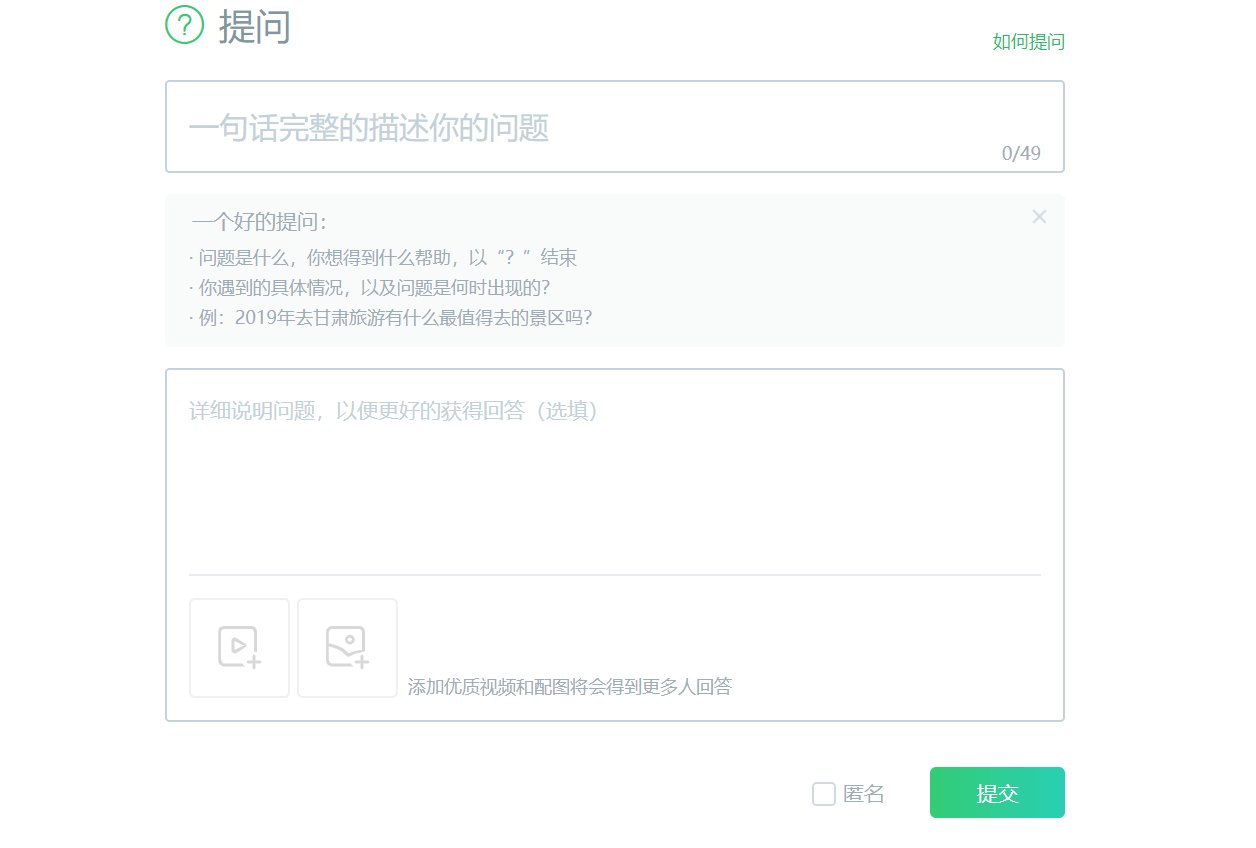View the how-to-ask guidelines

click(1027, 42)
